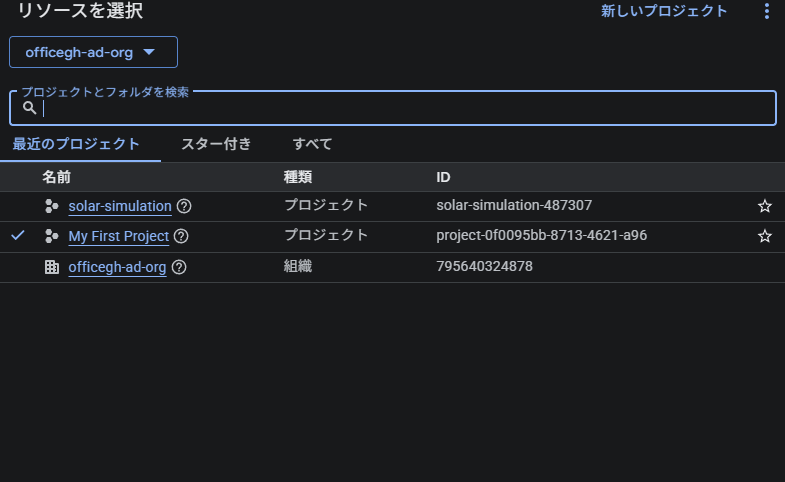Image resolution: width=785 pixels, height=482 pixels.
Task: Click the project icon for solar-simulation
Action: click(x=52, y=206)
